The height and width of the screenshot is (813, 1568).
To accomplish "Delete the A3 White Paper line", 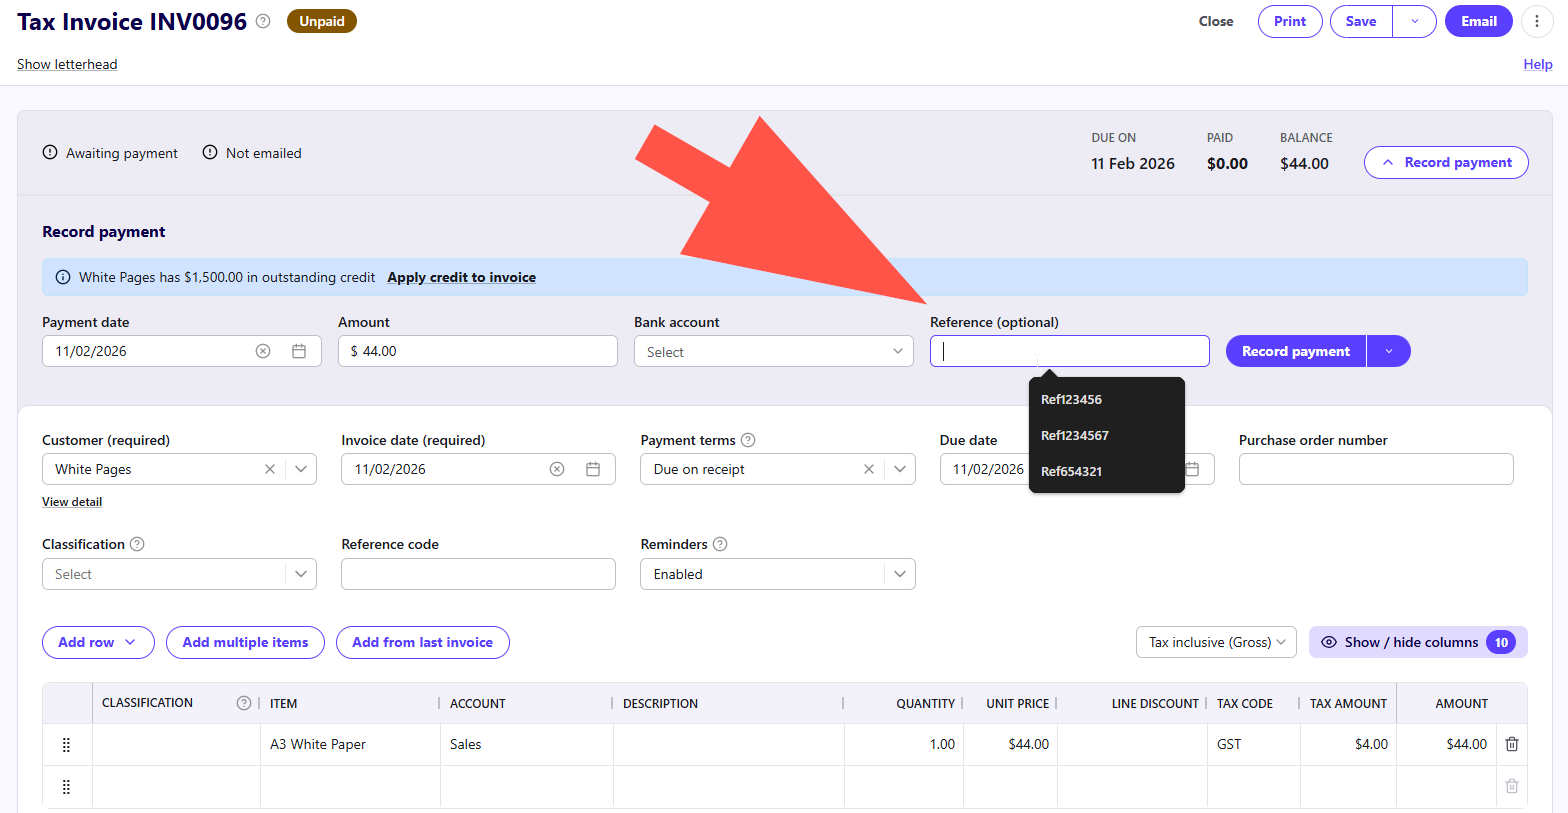I will pos(1512,744).
